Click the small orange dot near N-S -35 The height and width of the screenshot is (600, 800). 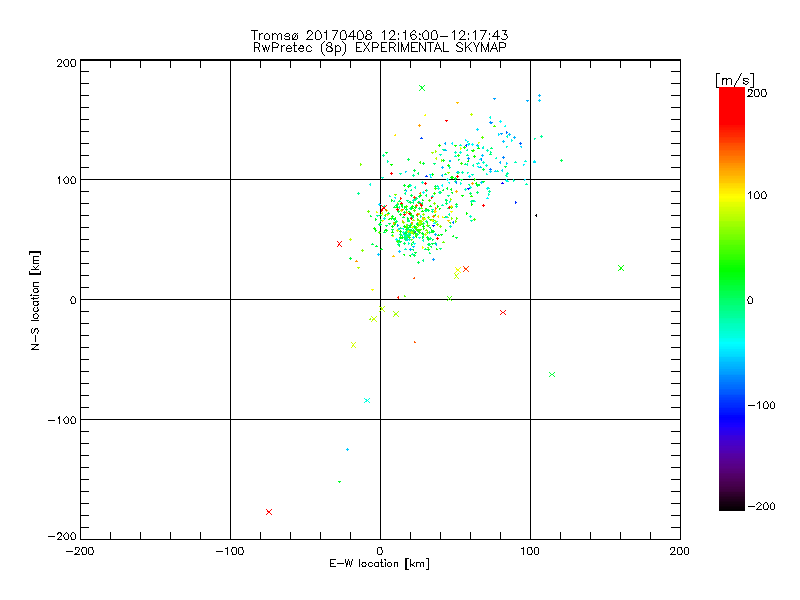pyautogui.click(x=415, y=342)
